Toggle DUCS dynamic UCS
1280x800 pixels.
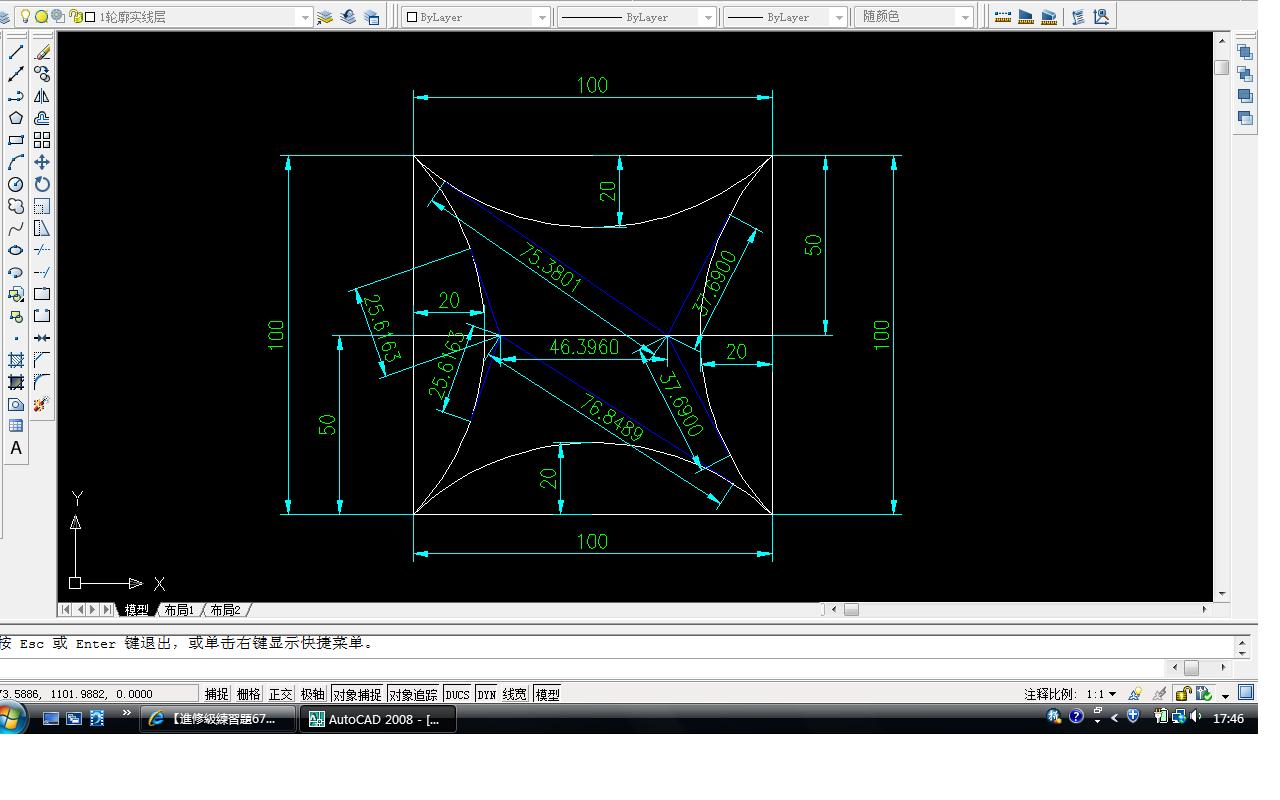[x=458, y=694]
